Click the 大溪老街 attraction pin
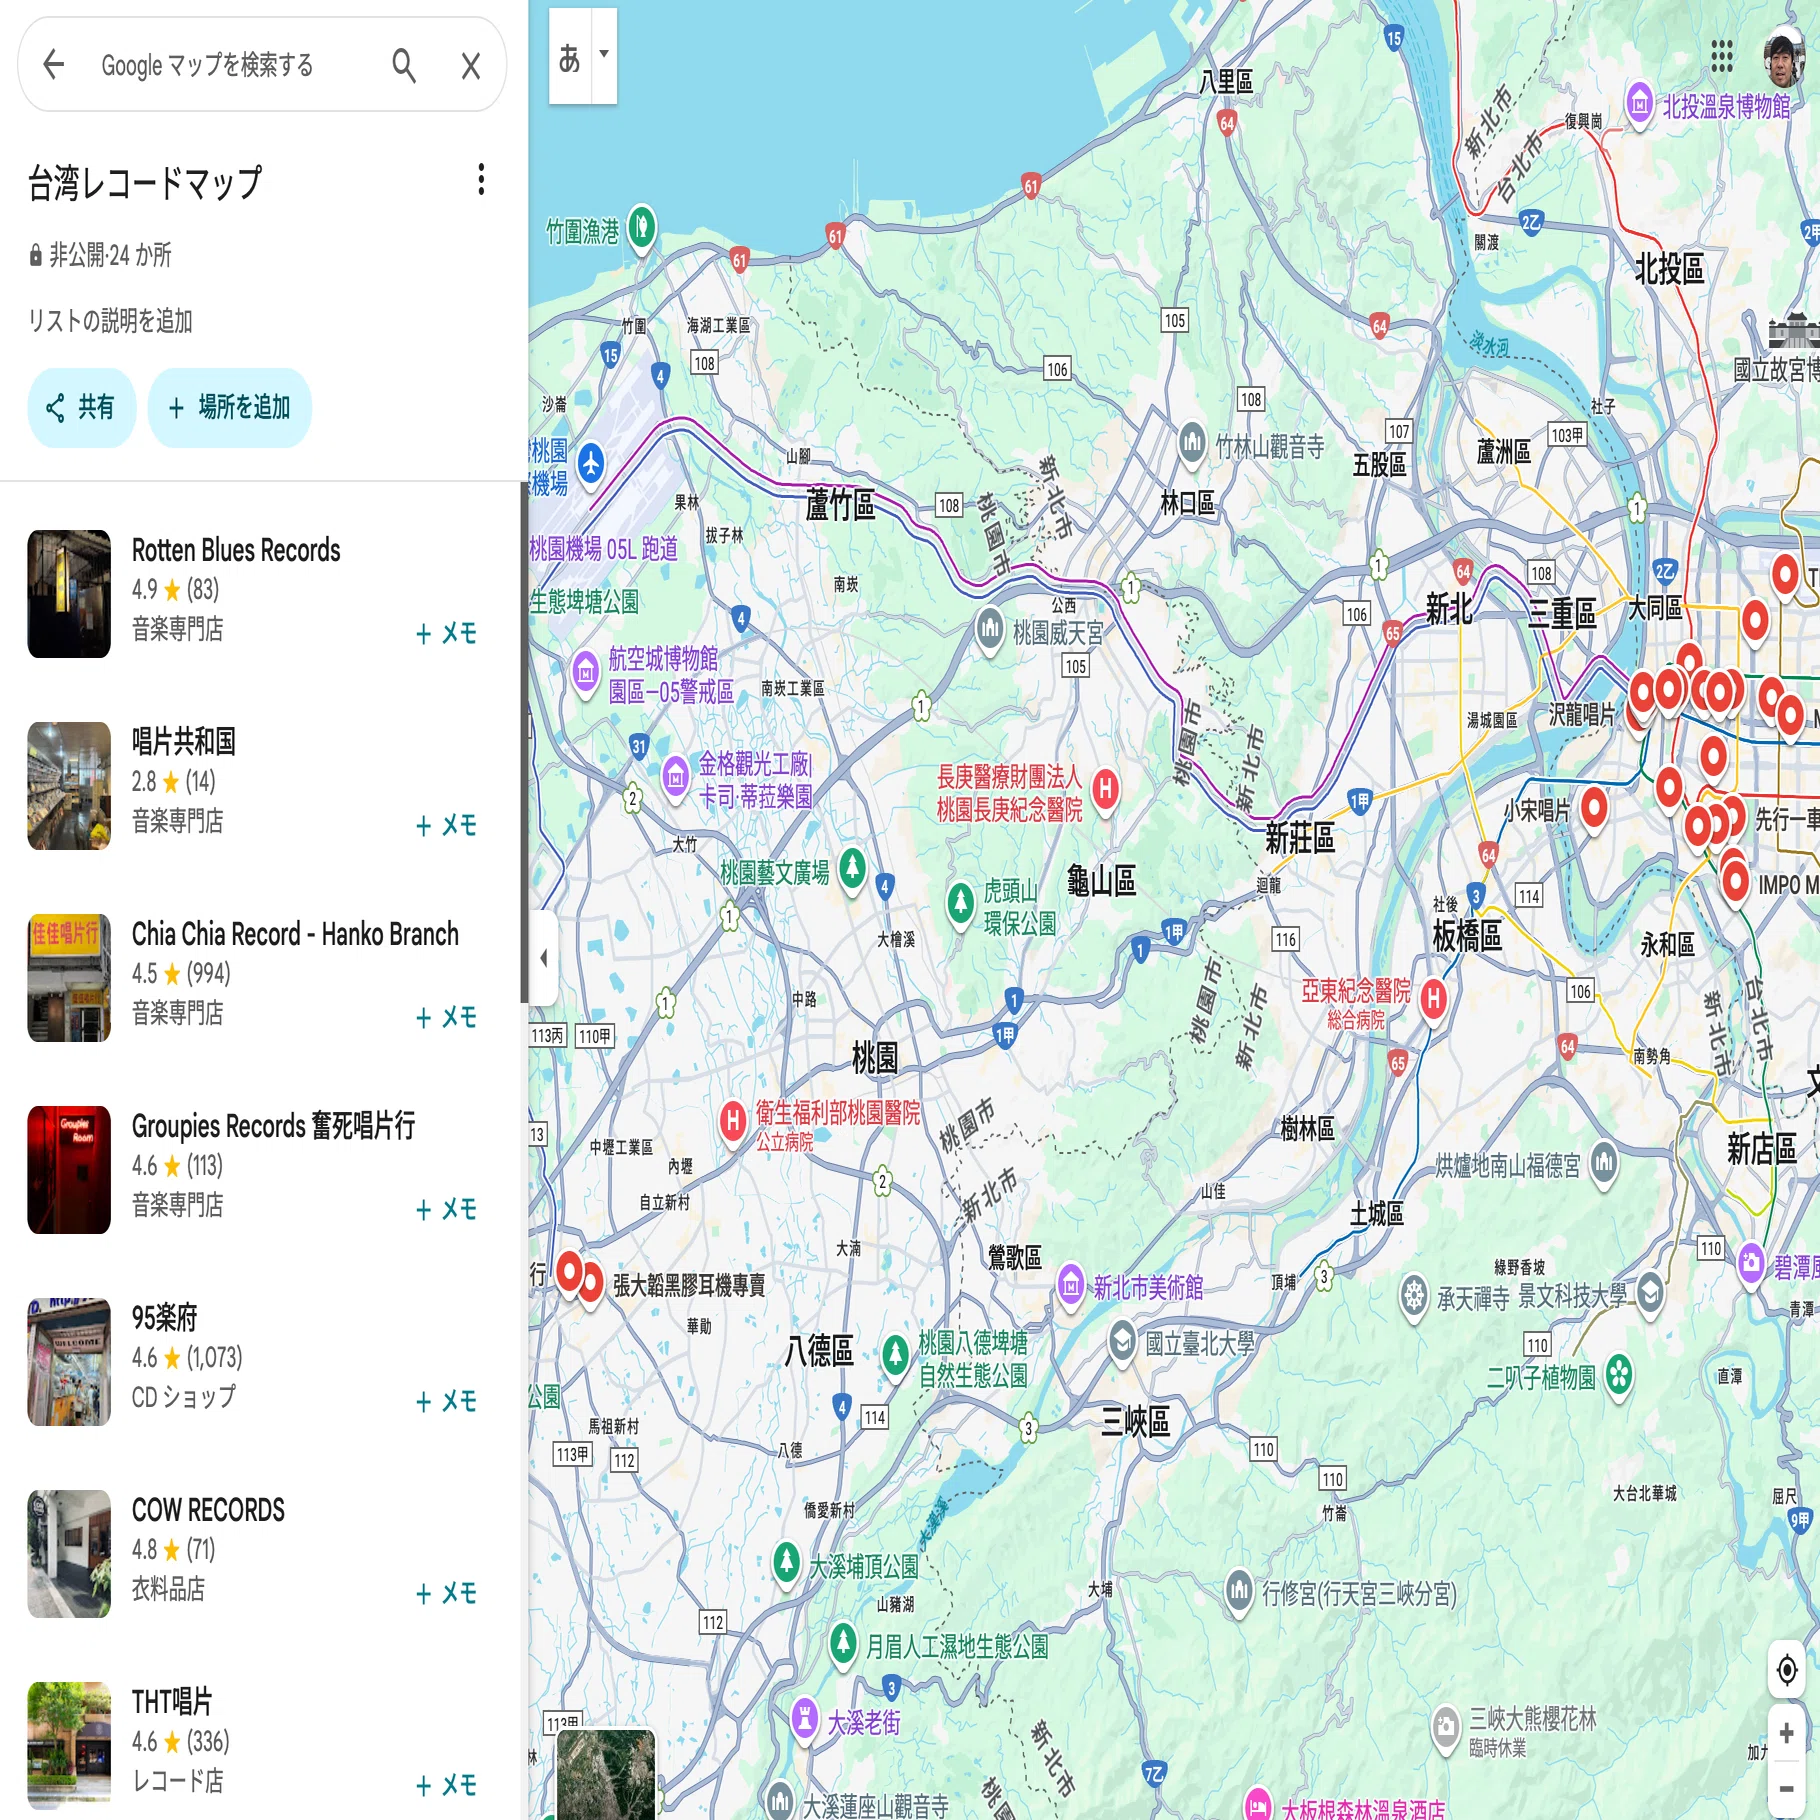1820x1820 pixels. [x=804, y=1719]
